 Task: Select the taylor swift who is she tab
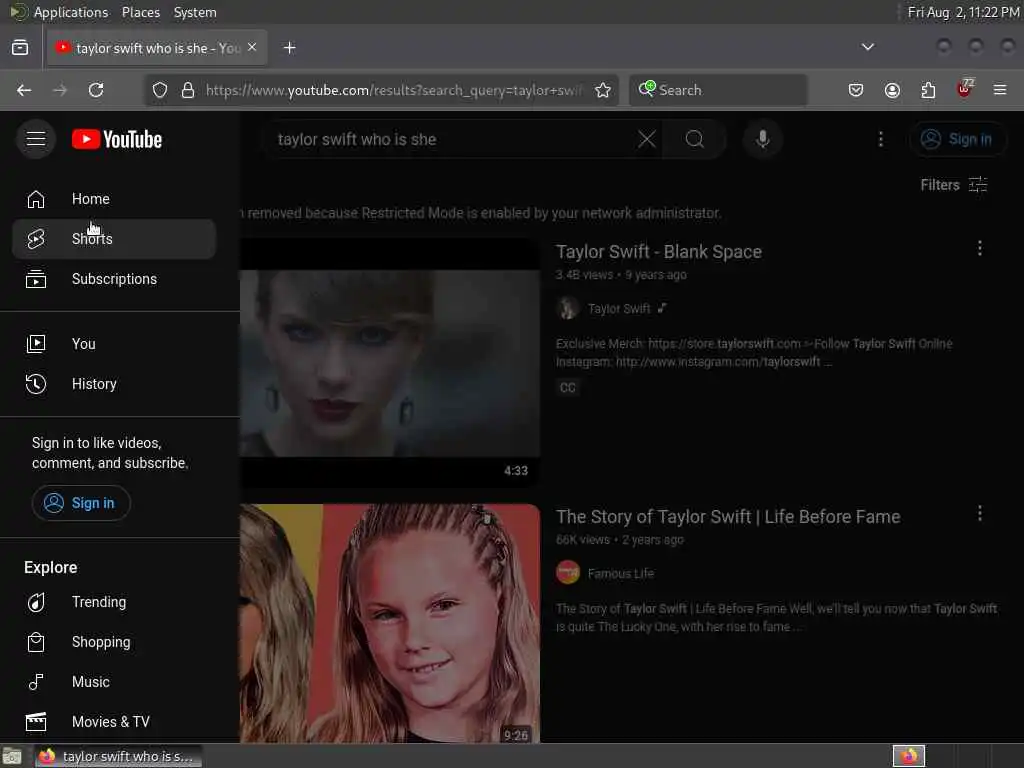[157, 48]
